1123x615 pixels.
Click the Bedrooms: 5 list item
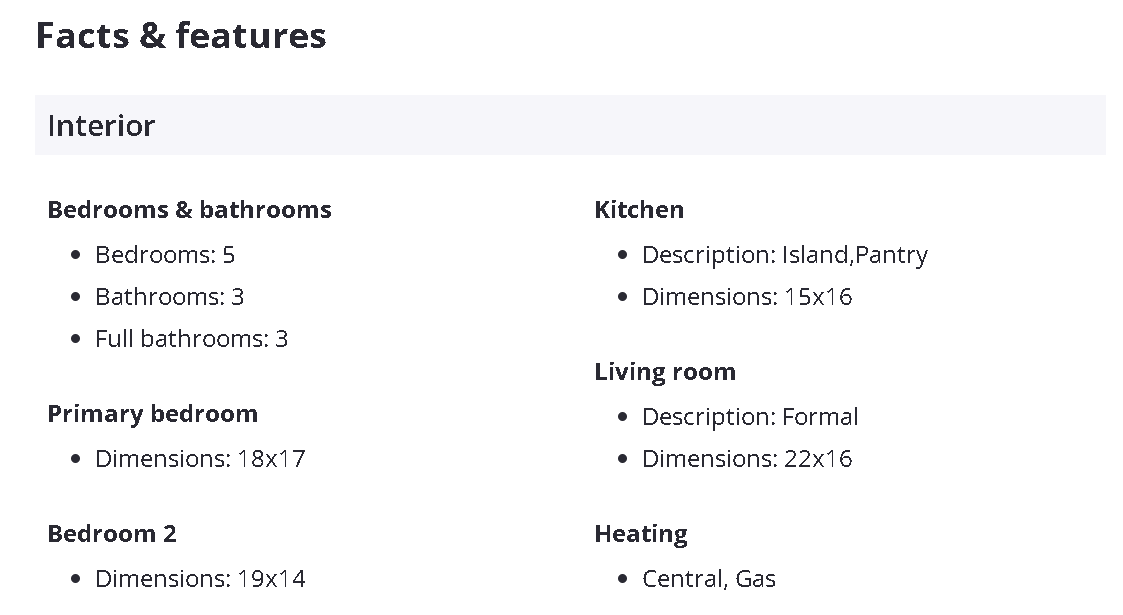(165, 255)
